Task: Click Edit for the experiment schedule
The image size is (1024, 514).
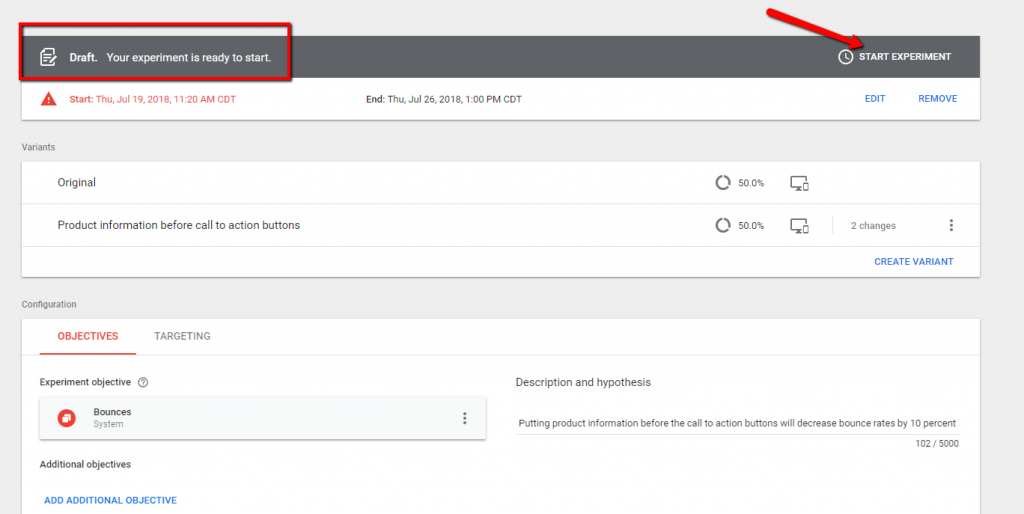Action: [875, 99]
